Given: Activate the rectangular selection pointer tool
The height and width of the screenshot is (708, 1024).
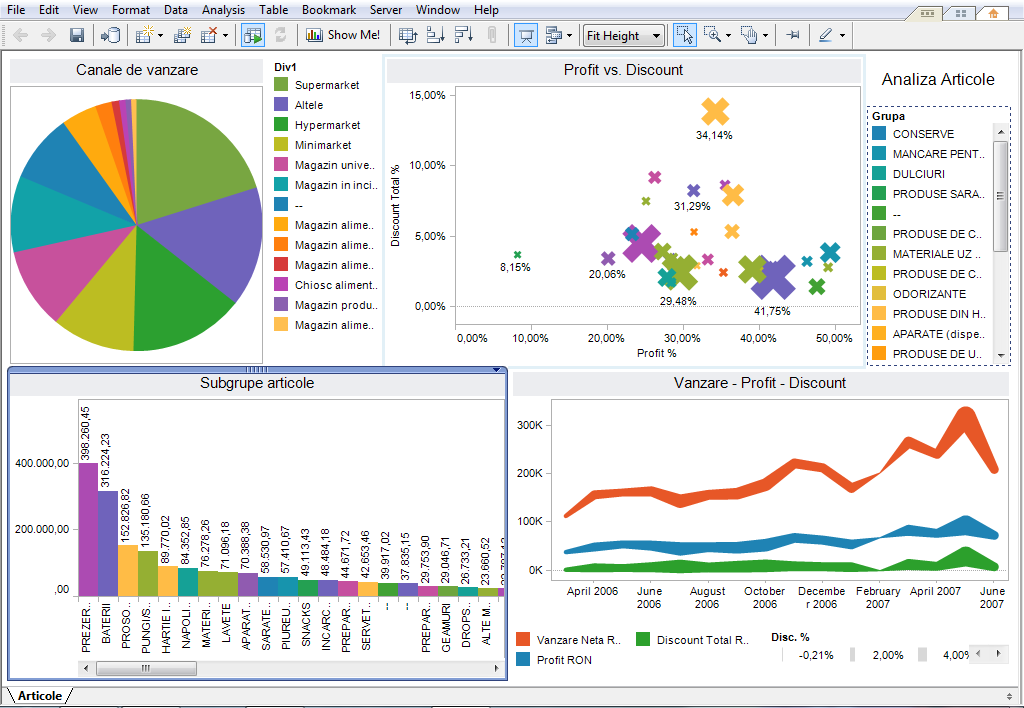Looking at the screenshot, I should pyautogui.click(x=684, y=35).
